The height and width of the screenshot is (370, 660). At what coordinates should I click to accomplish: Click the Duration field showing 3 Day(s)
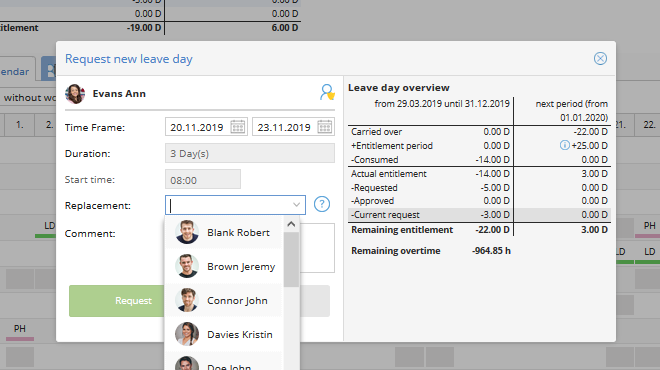250,153
